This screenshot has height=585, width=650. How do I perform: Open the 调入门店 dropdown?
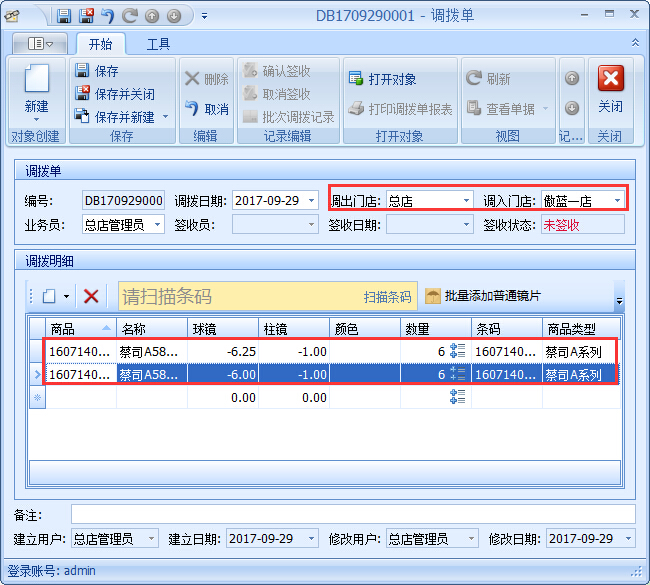tap(618, 200)
